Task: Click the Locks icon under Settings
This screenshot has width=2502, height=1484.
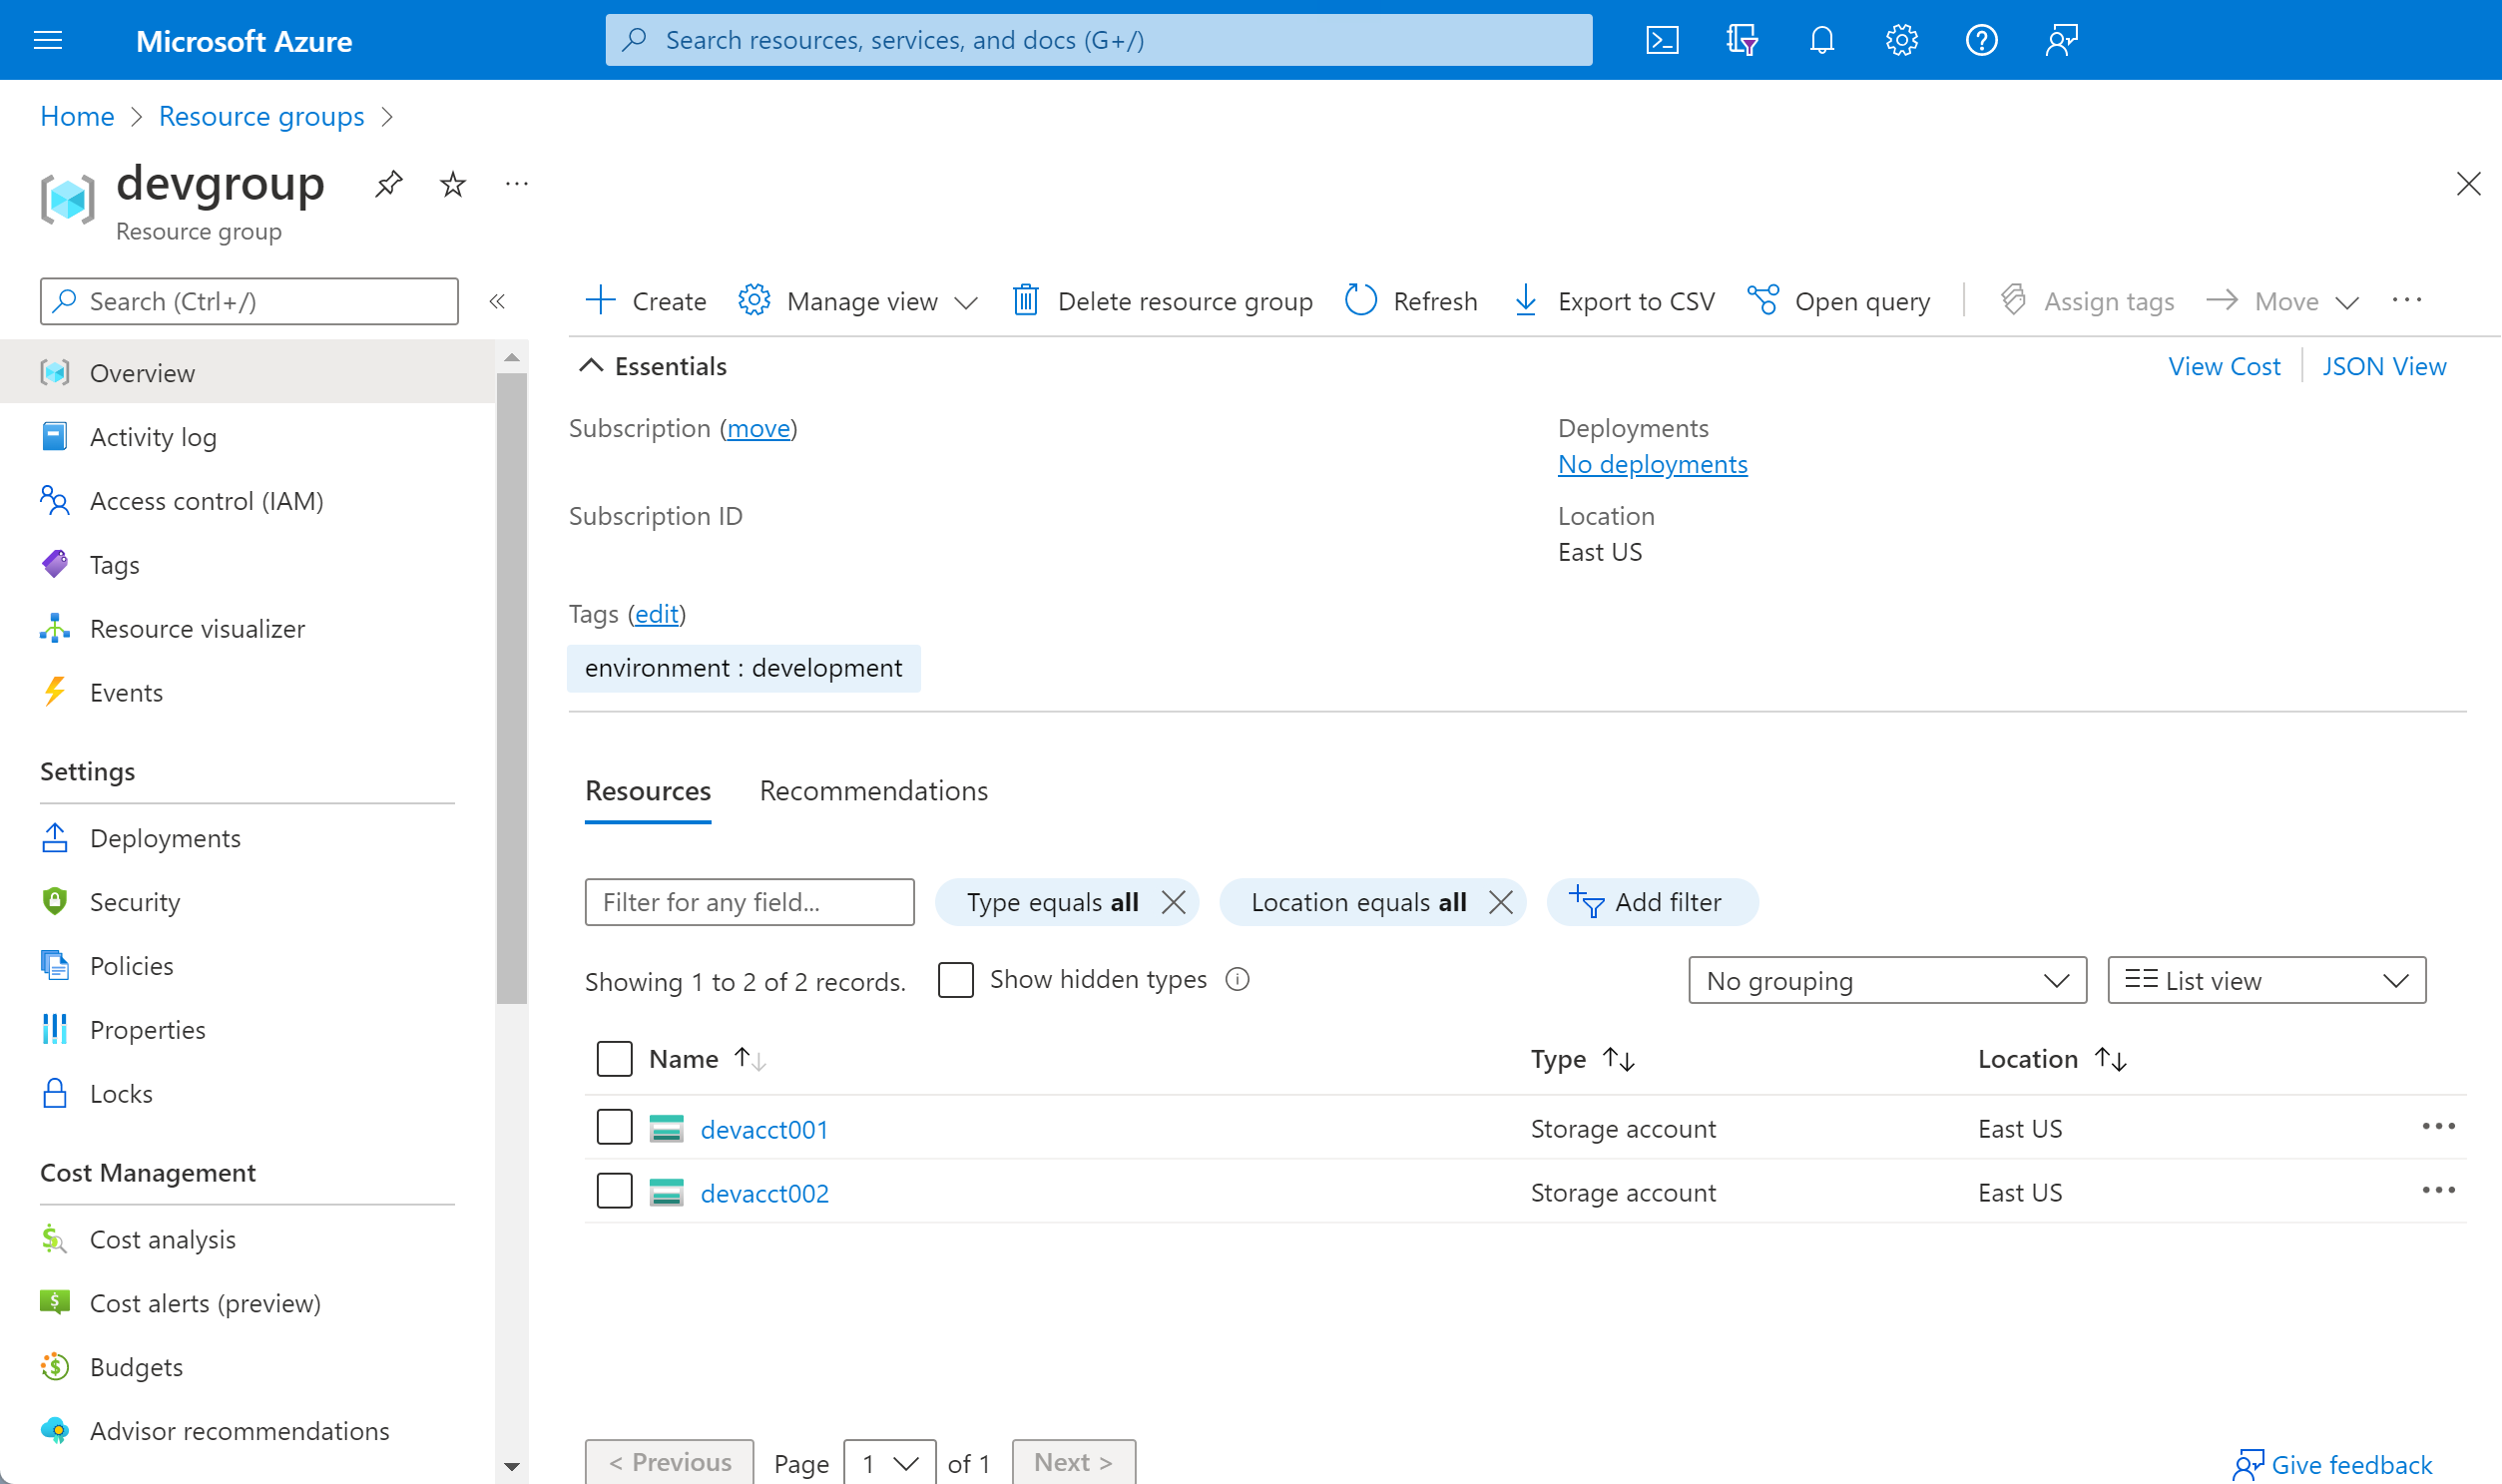Action: coord(55,1094)
